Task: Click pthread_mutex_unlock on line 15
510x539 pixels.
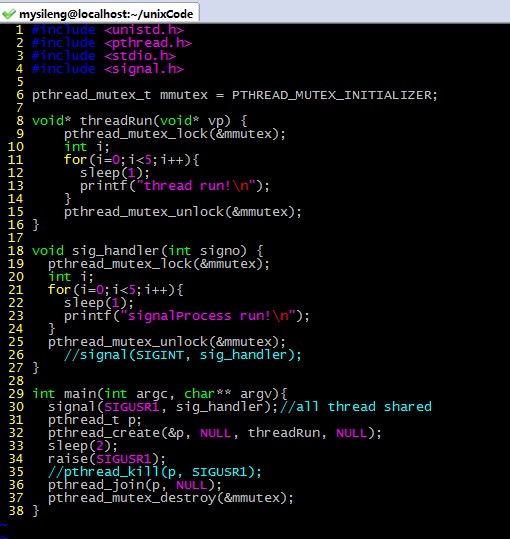Action: [x=144, y=212]
